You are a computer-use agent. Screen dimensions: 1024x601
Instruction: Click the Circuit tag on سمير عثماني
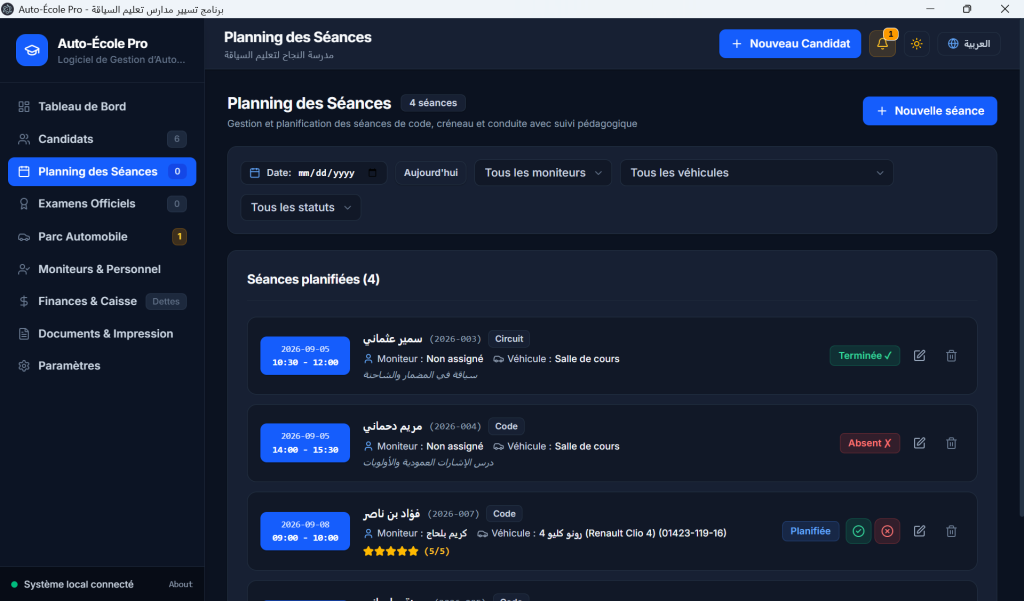(x=509, y=339)
